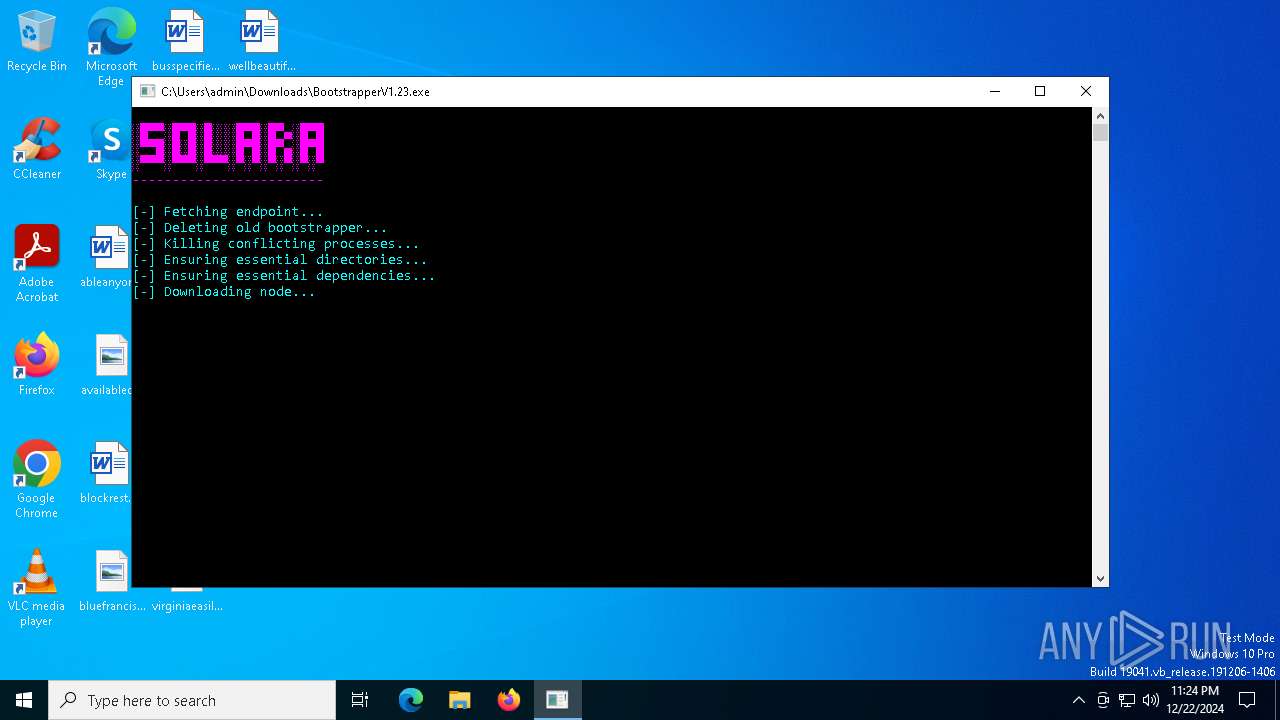Screen dimensions: 1280x720
Task: Open the Skype desktop shortcut
Action: (110, 149)
